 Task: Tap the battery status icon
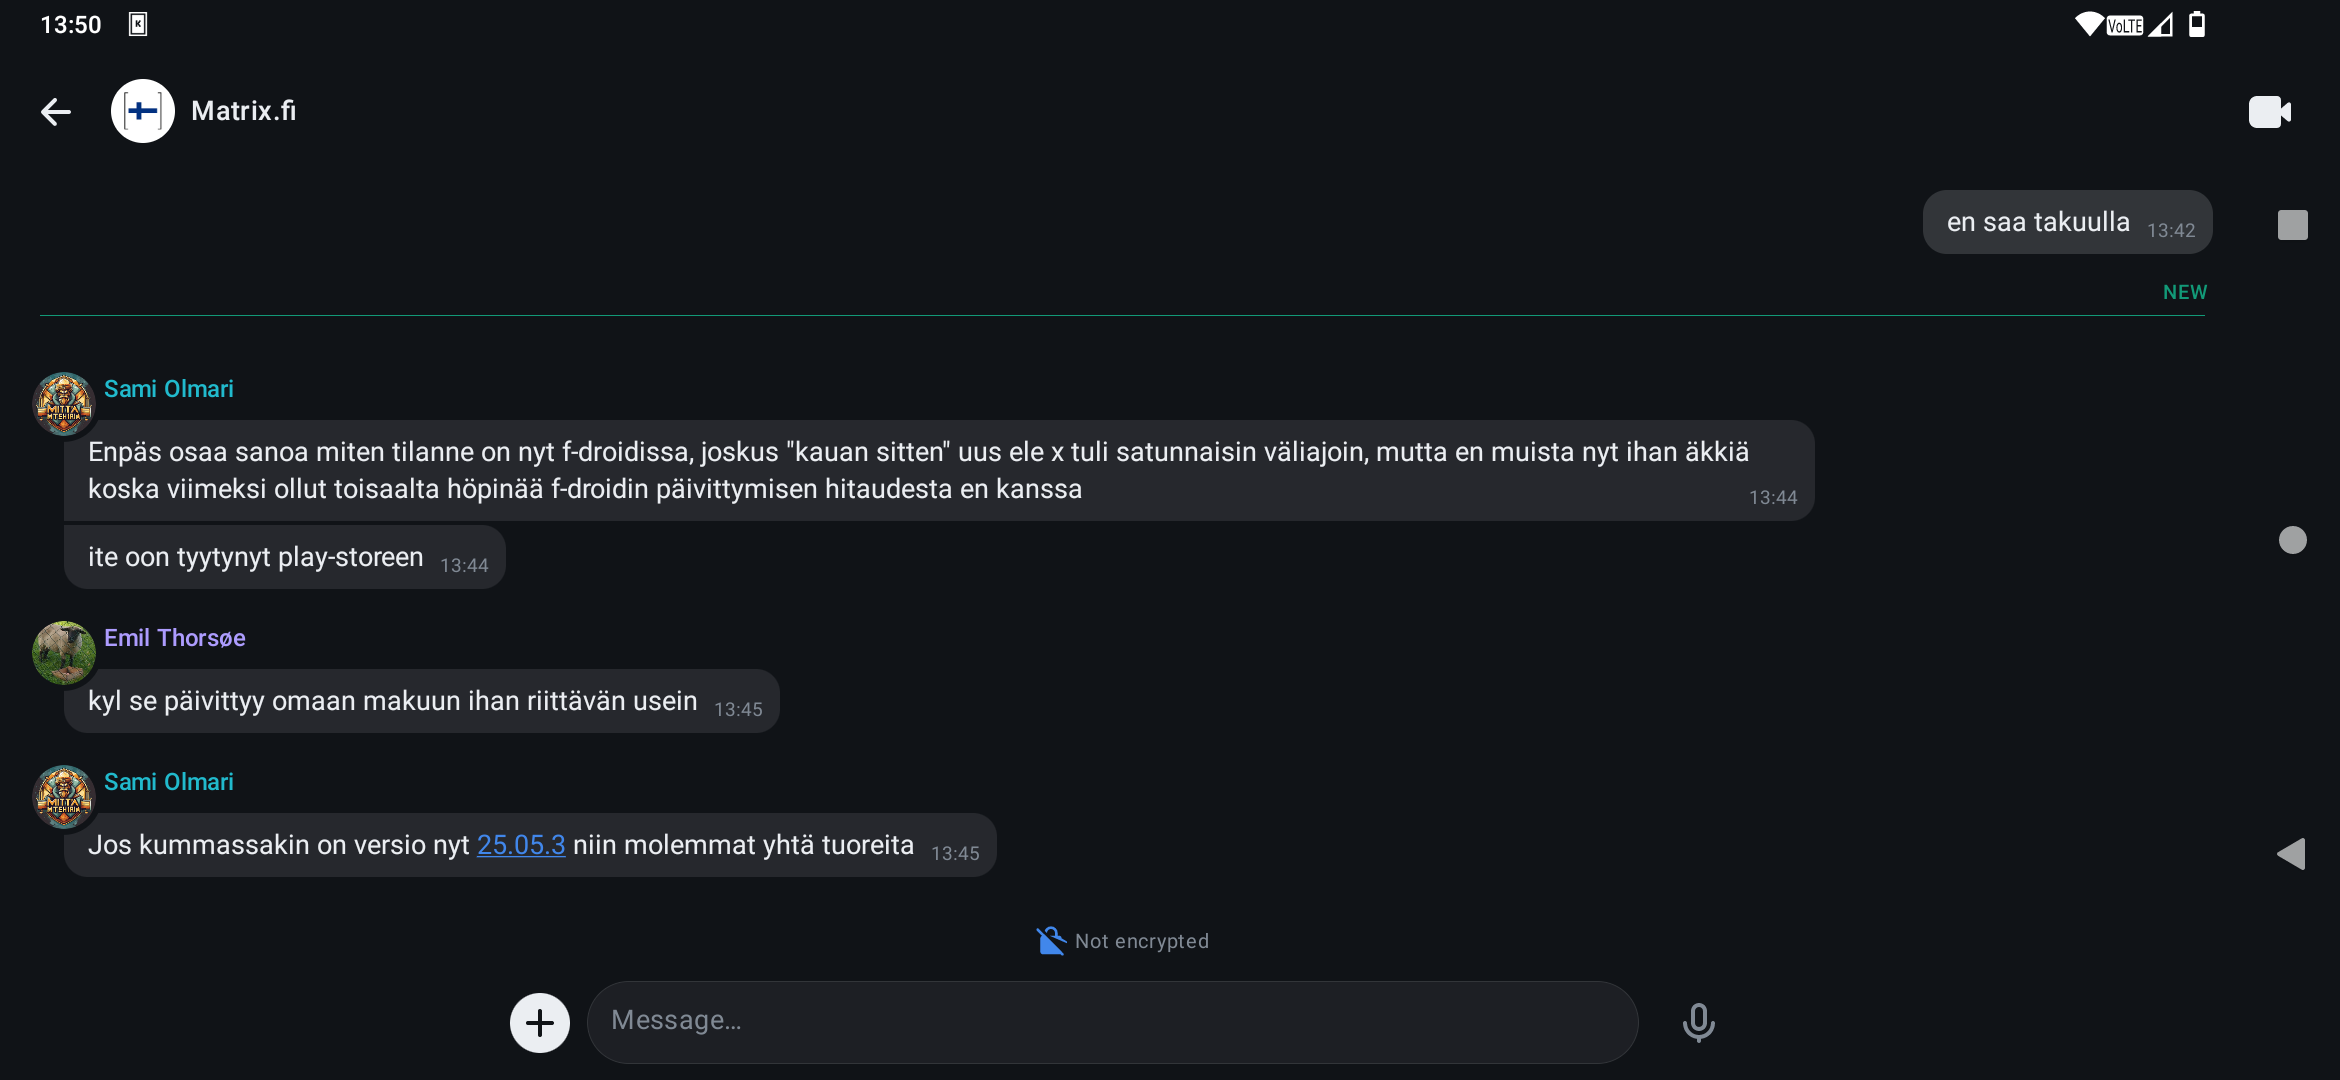(x=2197, y=24)
